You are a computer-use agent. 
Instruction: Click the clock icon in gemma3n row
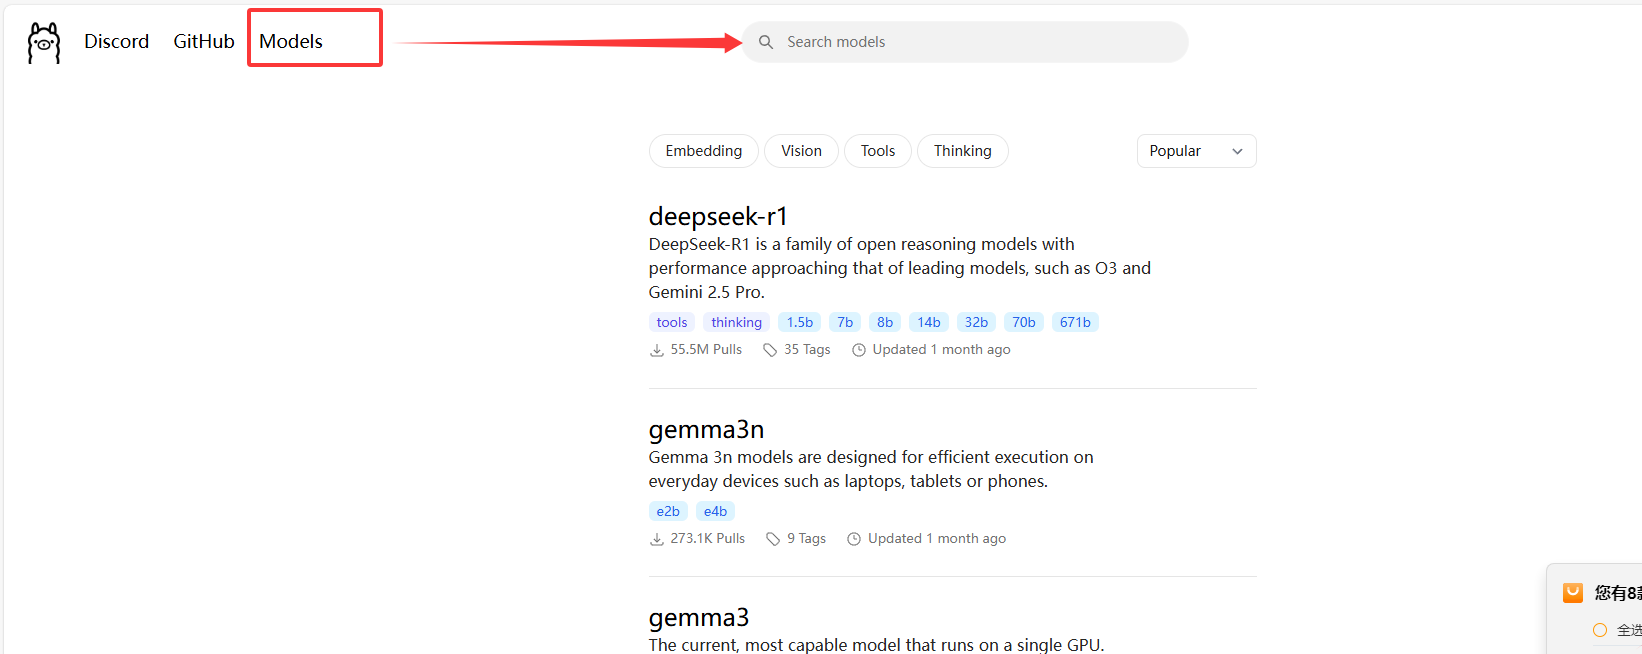coord(854,539)
